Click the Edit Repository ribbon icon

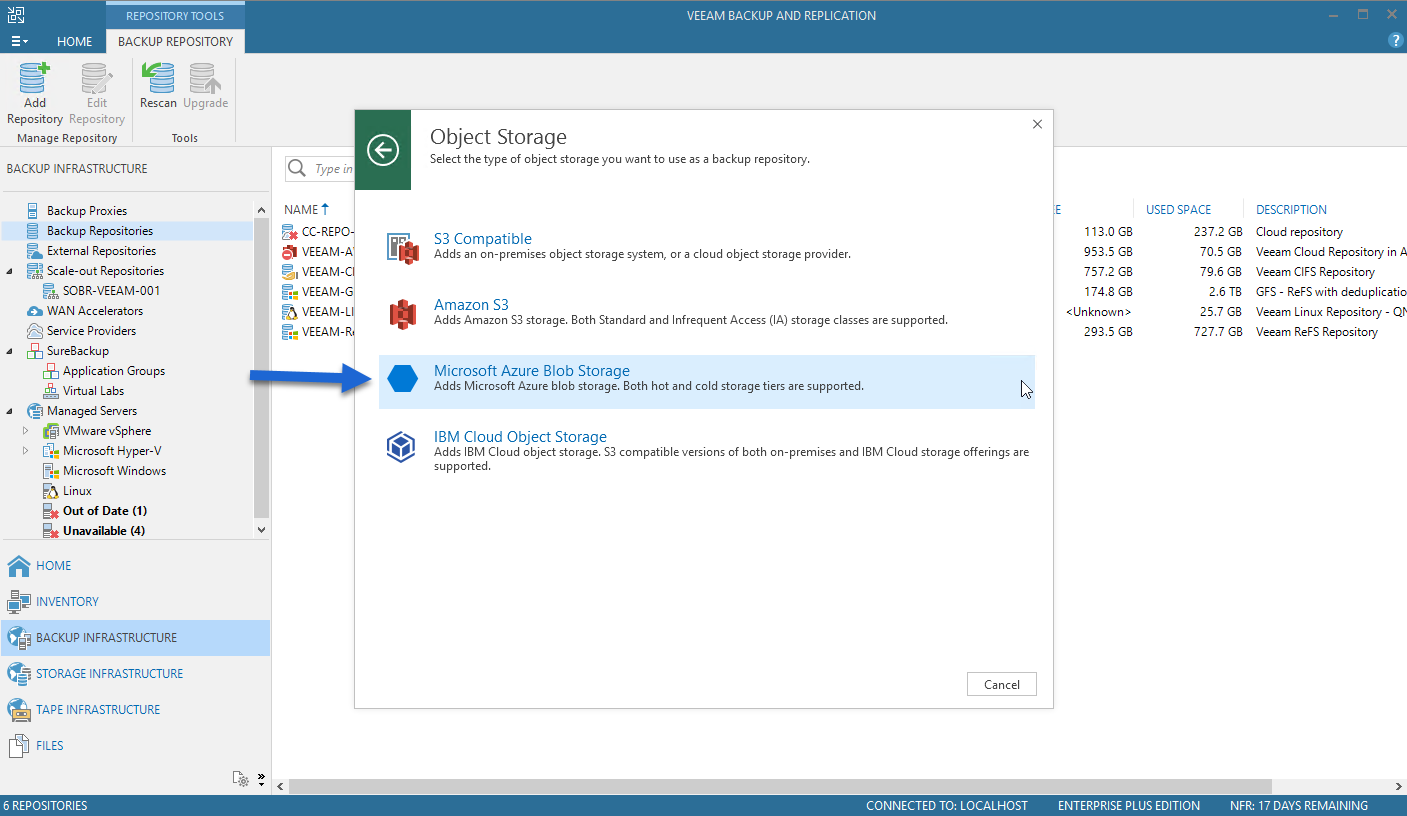pos(96,78)
